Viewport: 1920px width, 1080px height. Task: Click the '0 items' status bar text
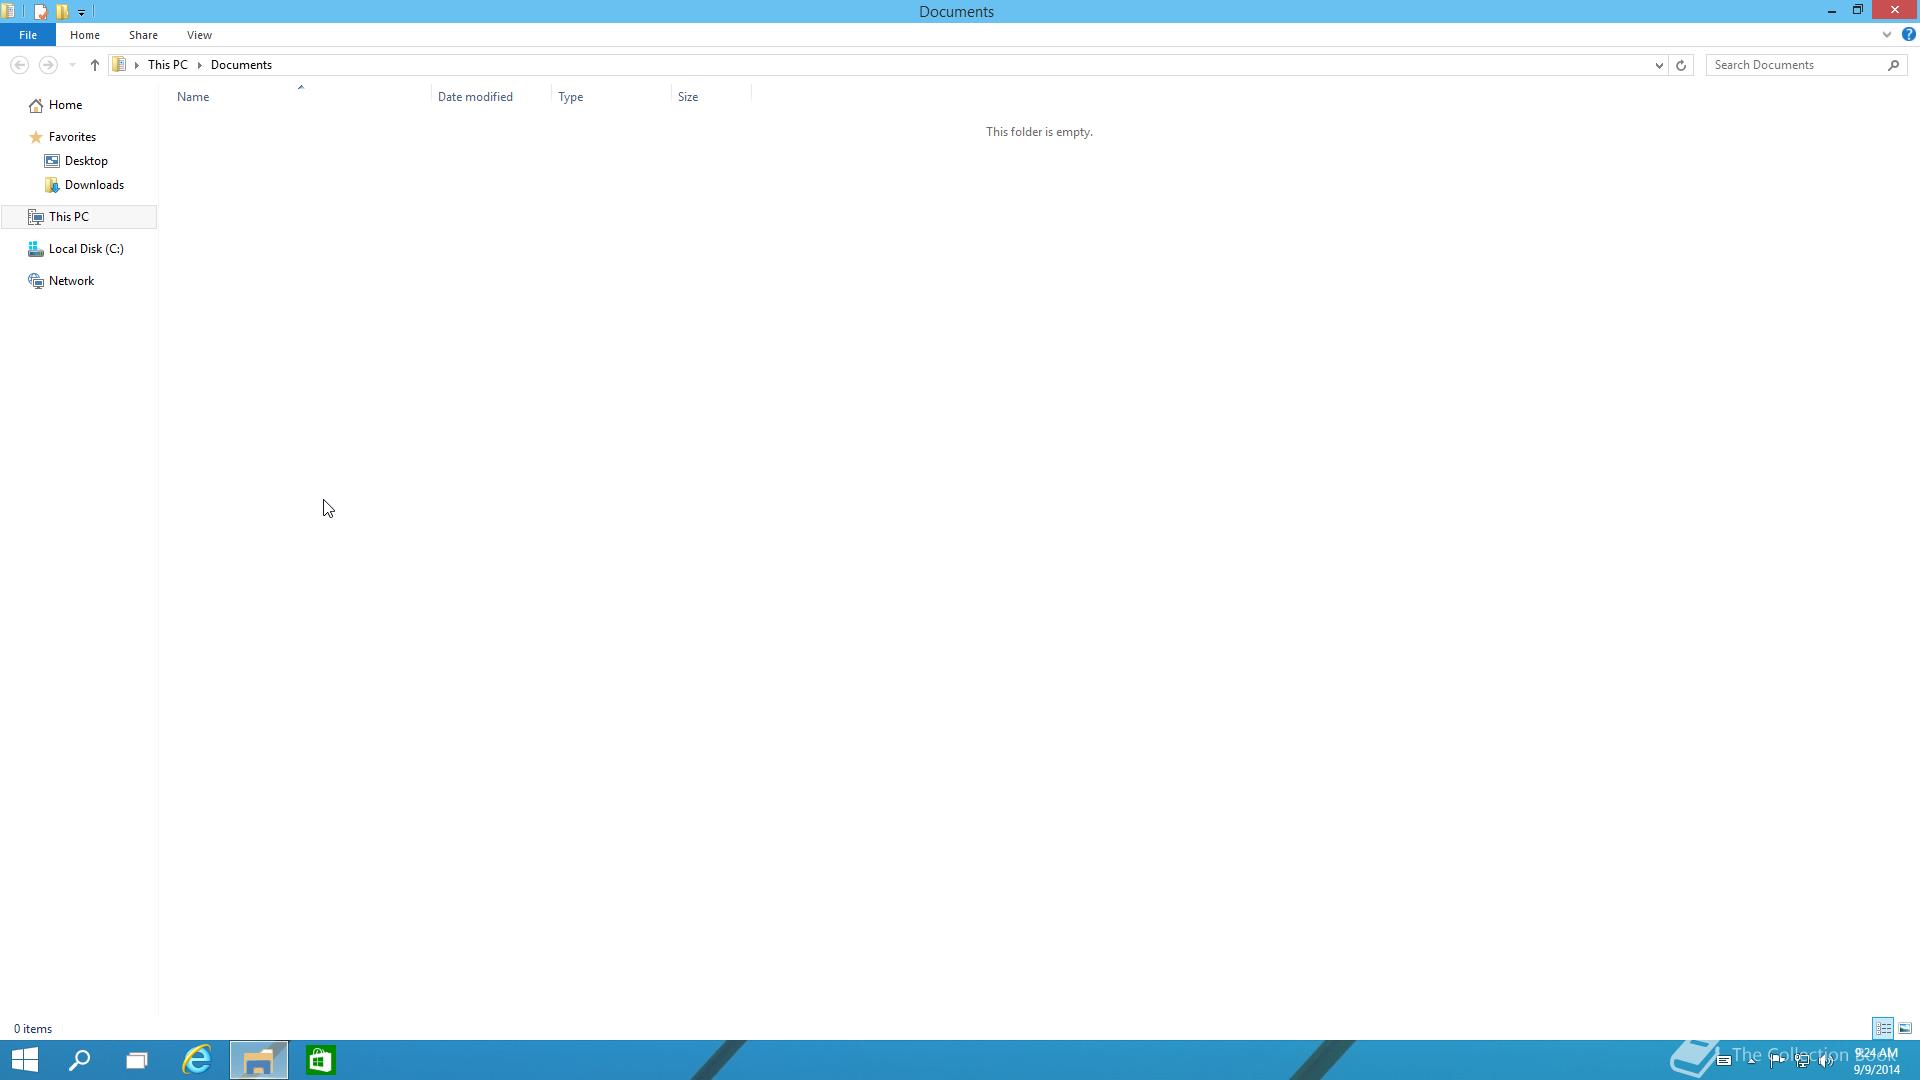pyautogui.click(x=33, y=1029)
